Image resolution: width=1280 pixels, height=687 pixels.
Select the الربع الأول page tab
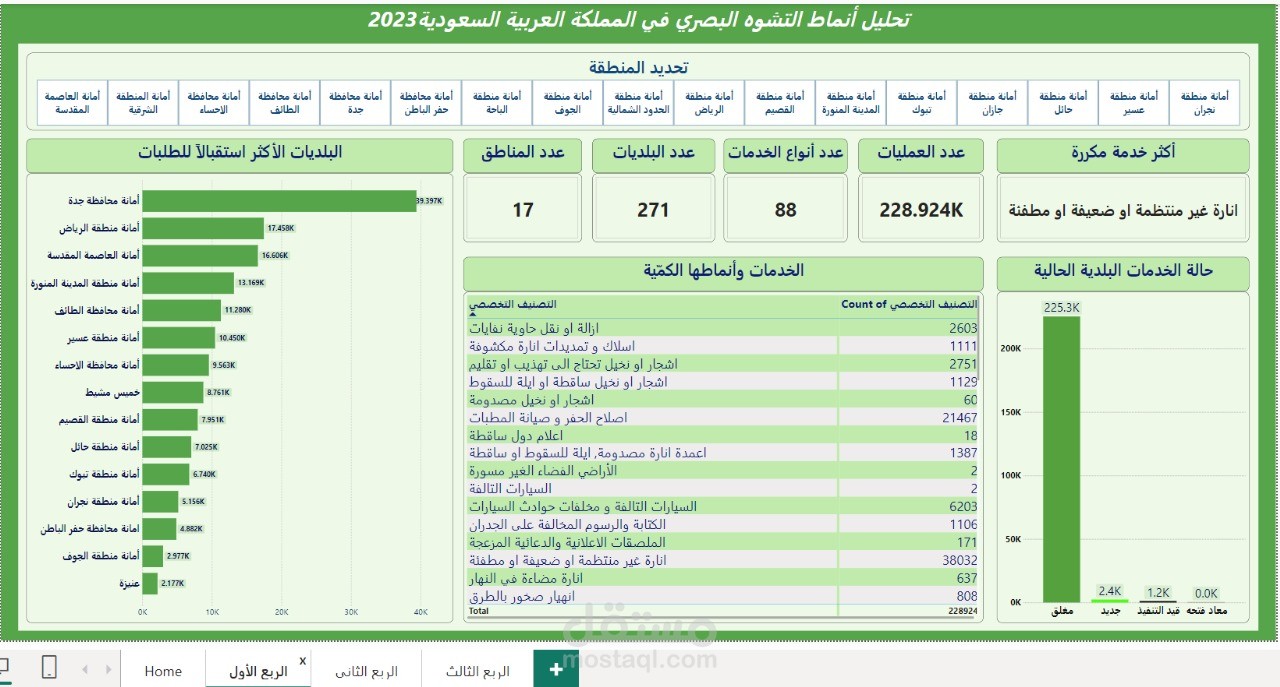(258, 671)
